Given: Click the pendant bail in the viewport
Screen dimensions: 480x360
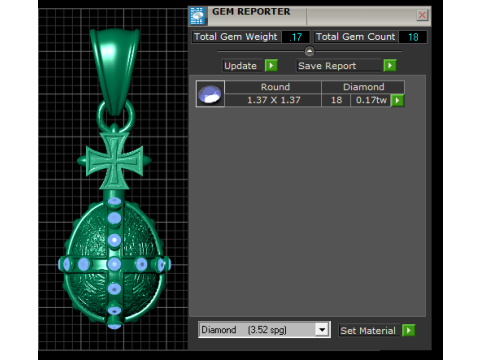Looking at the screenshot, I should coord(115,71).
